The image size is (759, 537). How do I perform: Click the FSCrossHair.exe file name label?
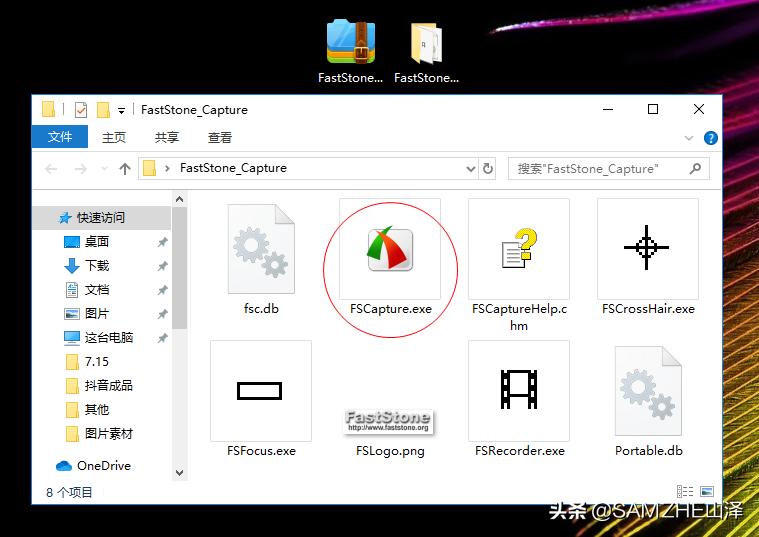click(648, 309)
